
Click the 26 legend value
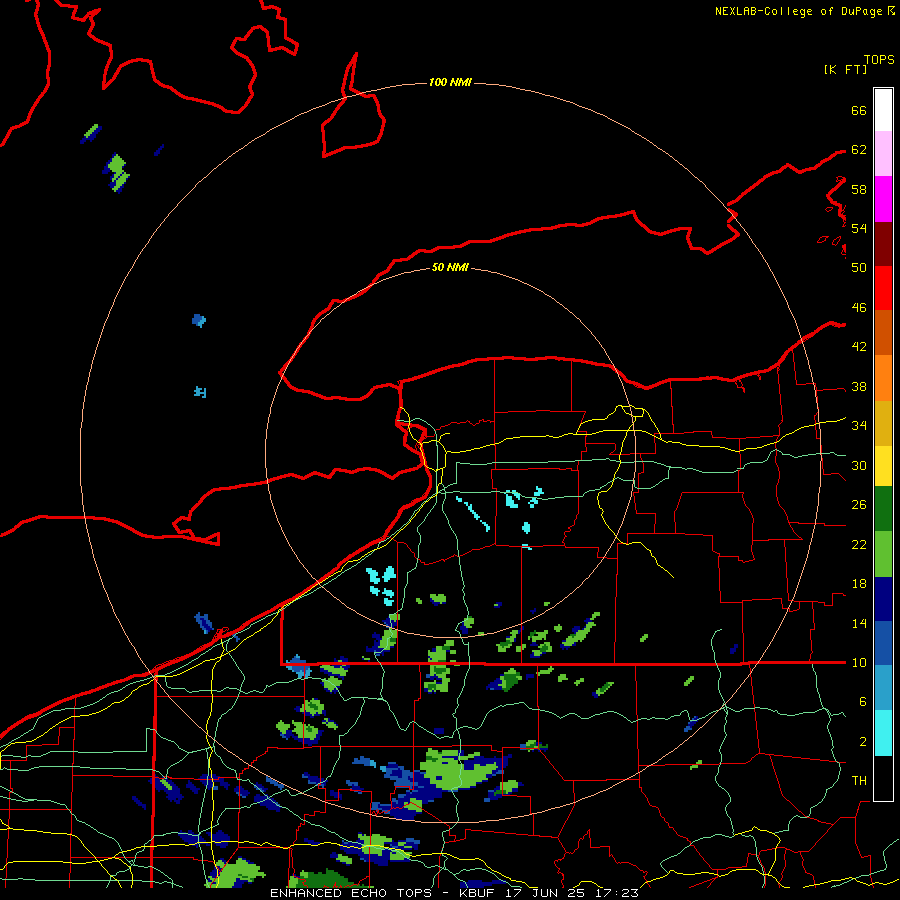[x=859, y=505]
